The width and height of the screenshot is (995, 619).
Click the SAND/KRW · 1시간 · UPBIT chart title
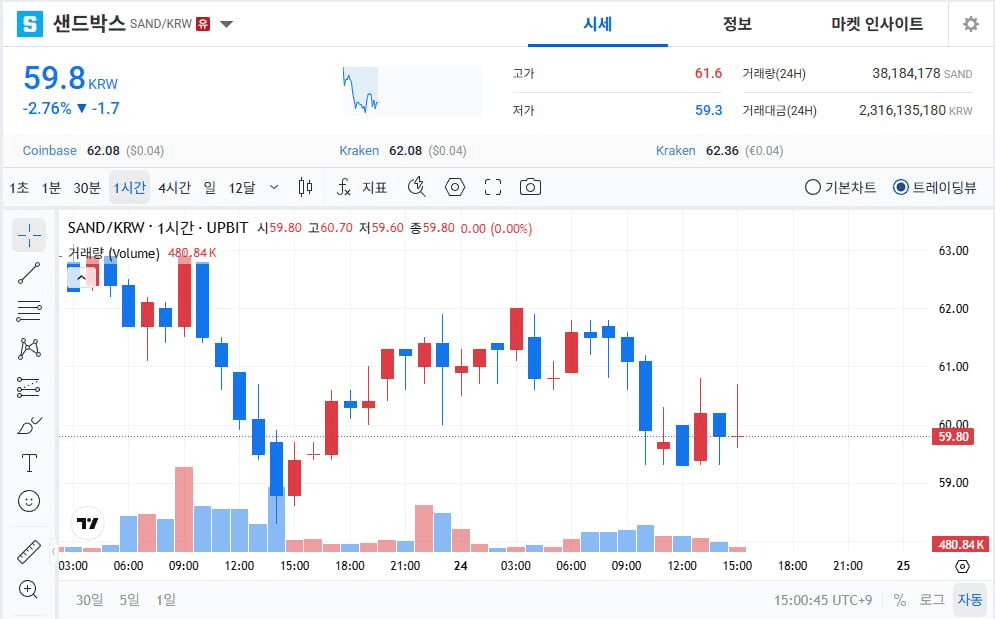coord(157,228)
